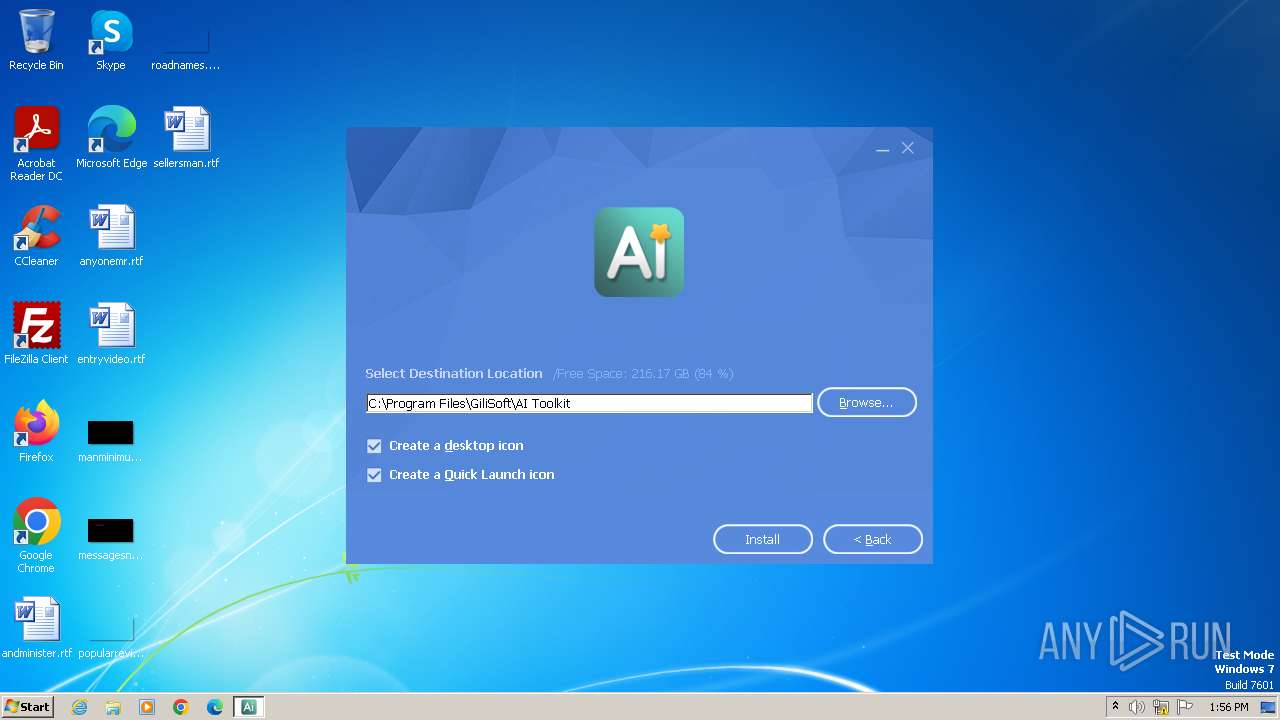Select AI Toolkit installer taskbar button
This screenshot has width=1280, height=720.
(249, 707)
